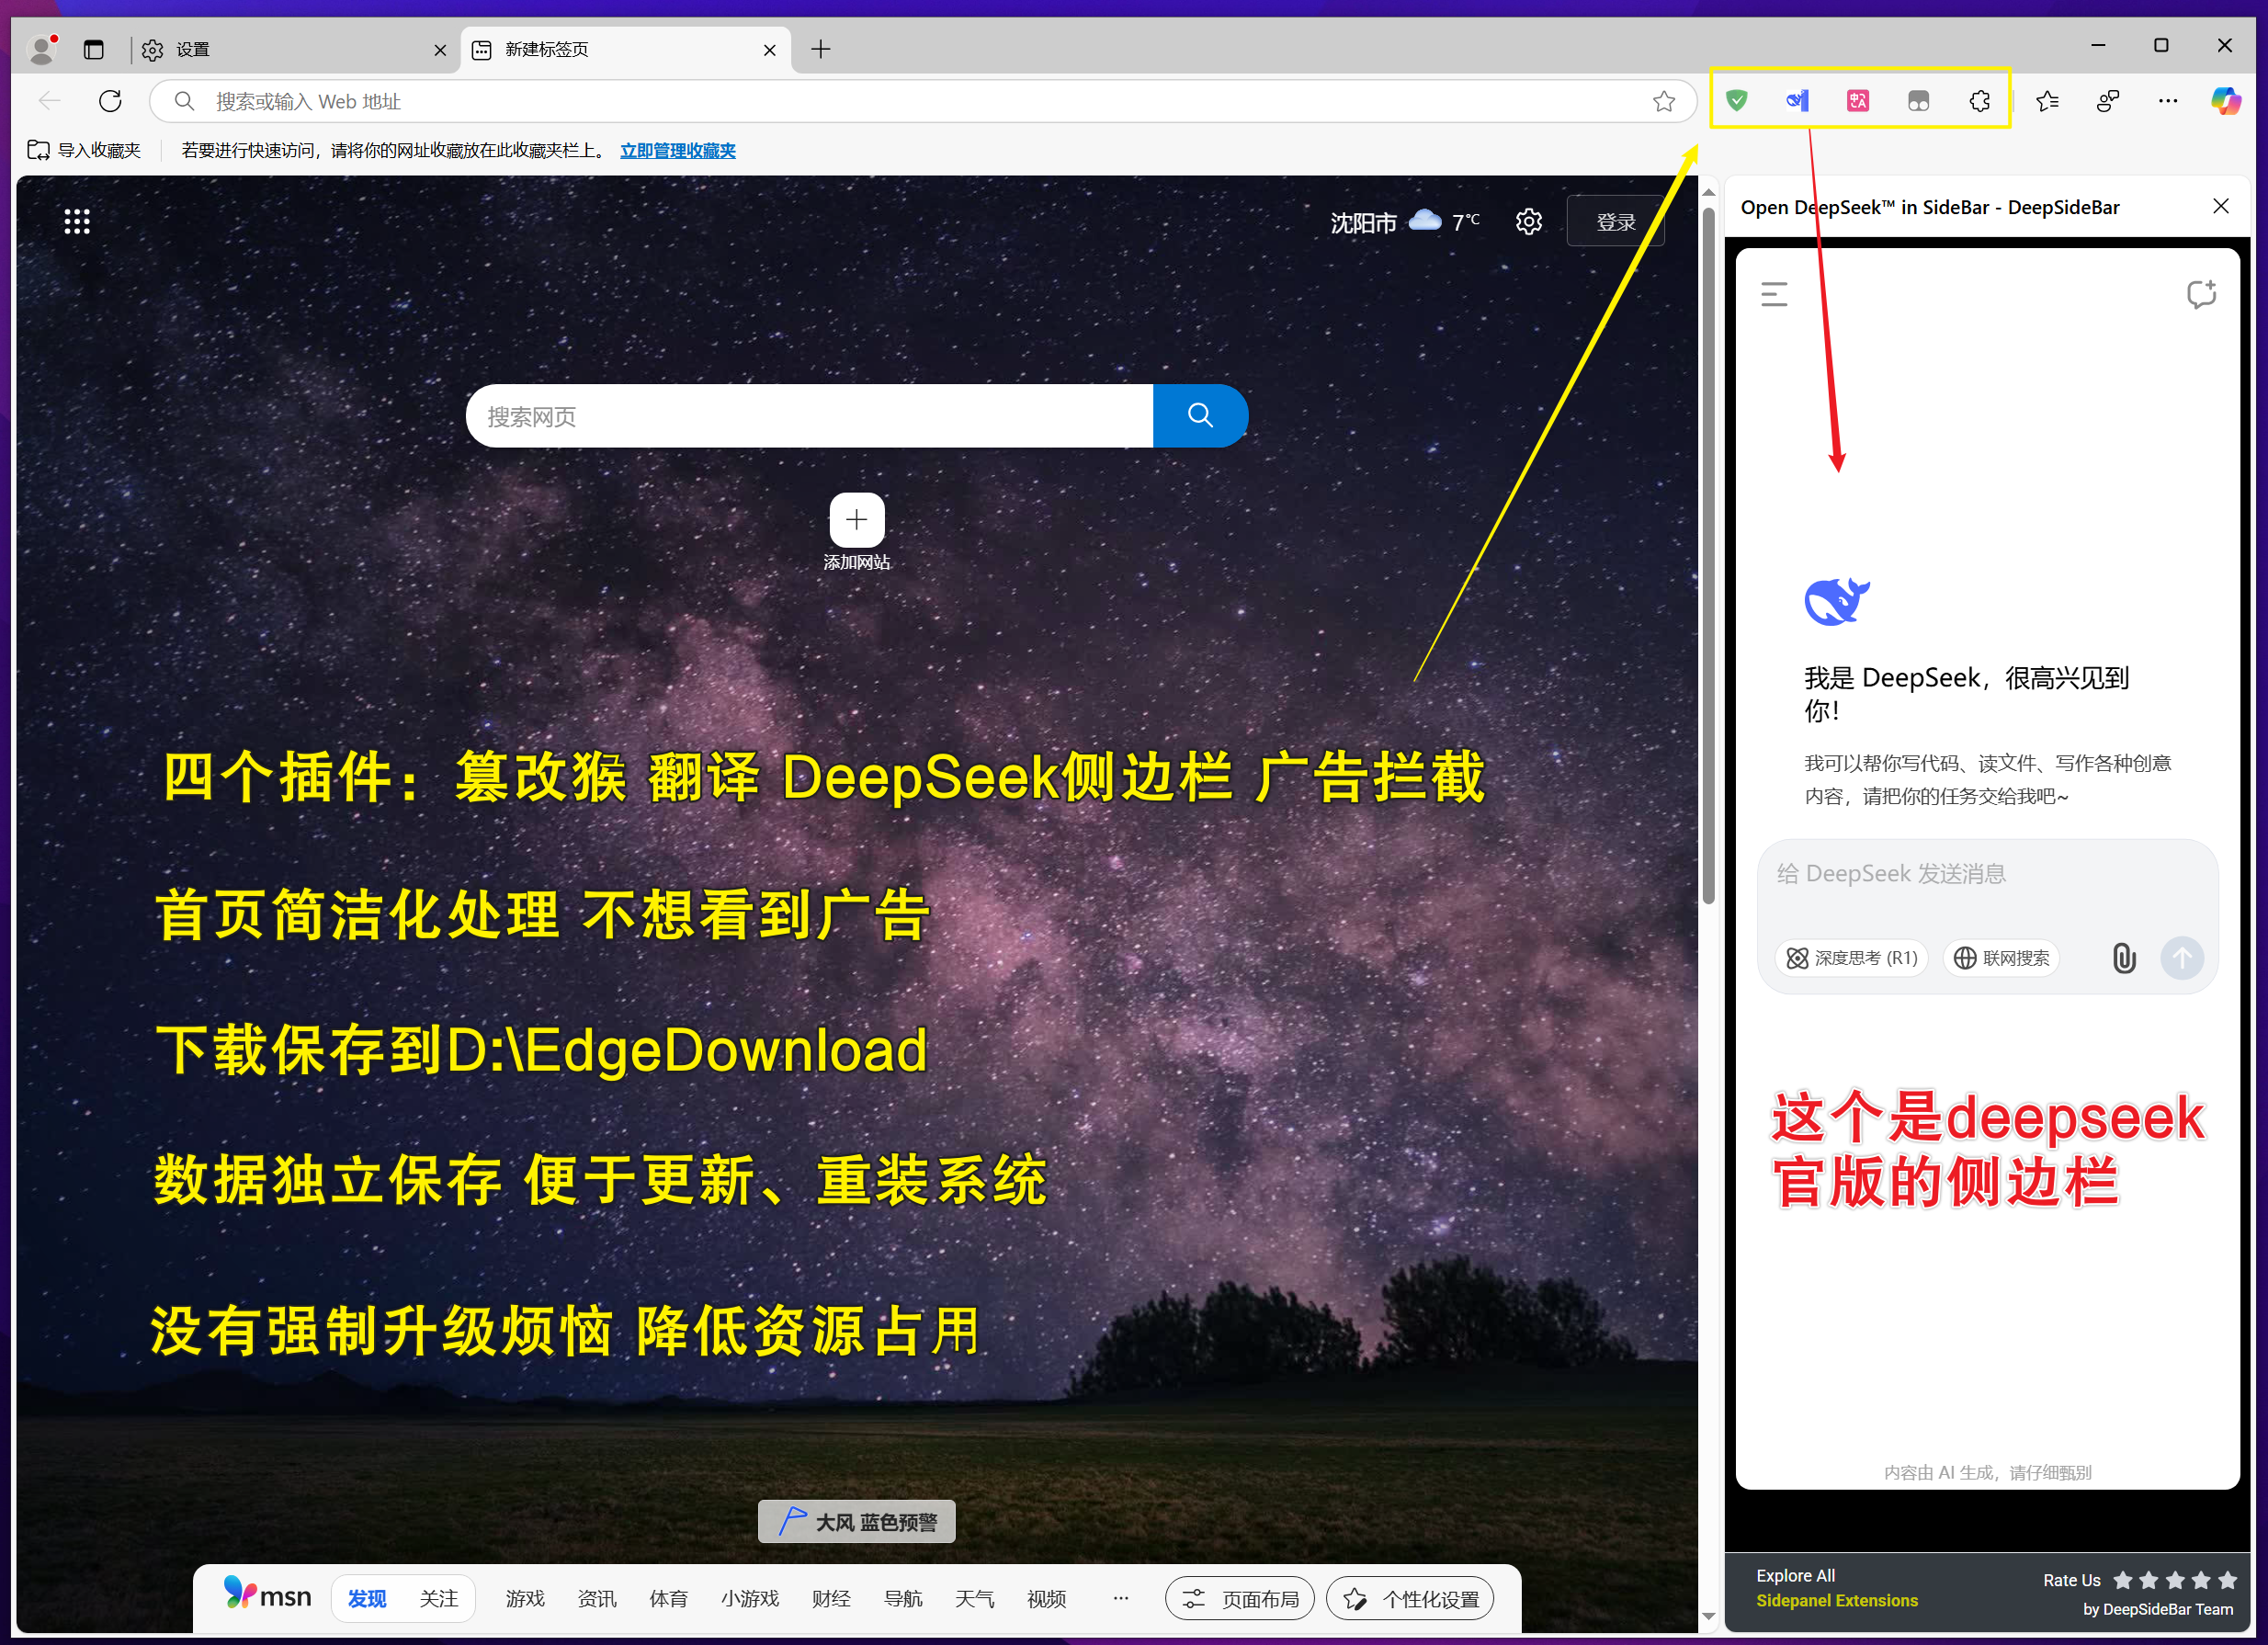Select the AdGuard shield extension icon

point(1737,100)
